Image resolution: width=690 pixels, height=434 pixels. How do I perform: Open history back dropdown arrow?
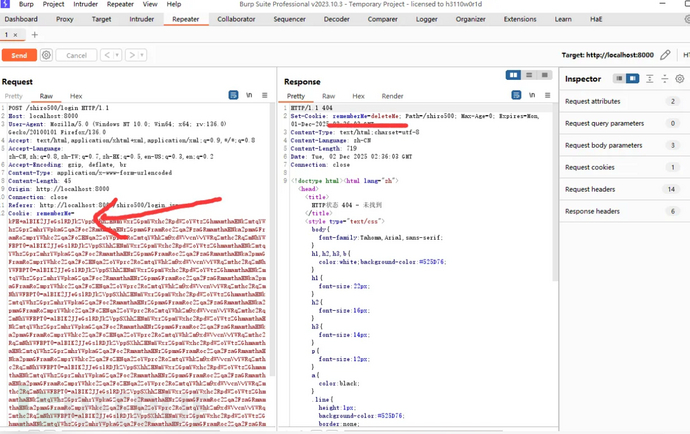[119, 55]
